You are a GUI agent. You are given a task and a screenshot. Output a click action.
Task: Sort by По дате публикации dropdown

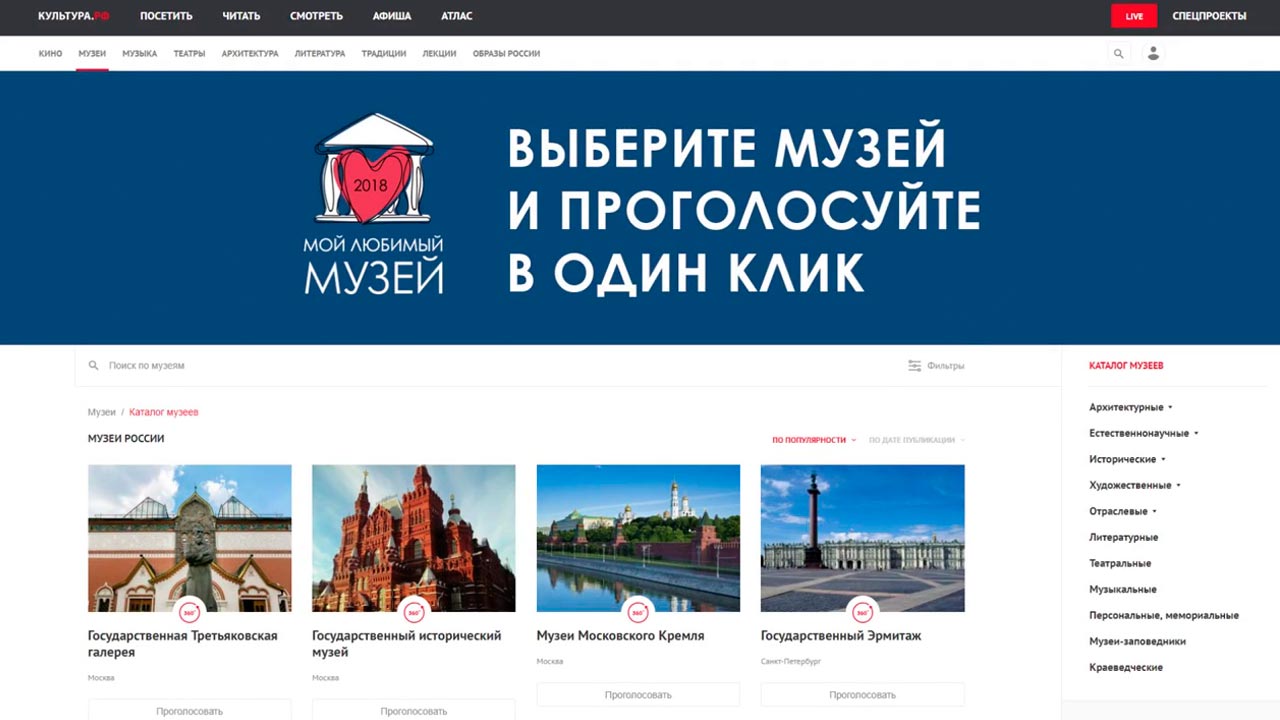(917, 440)
